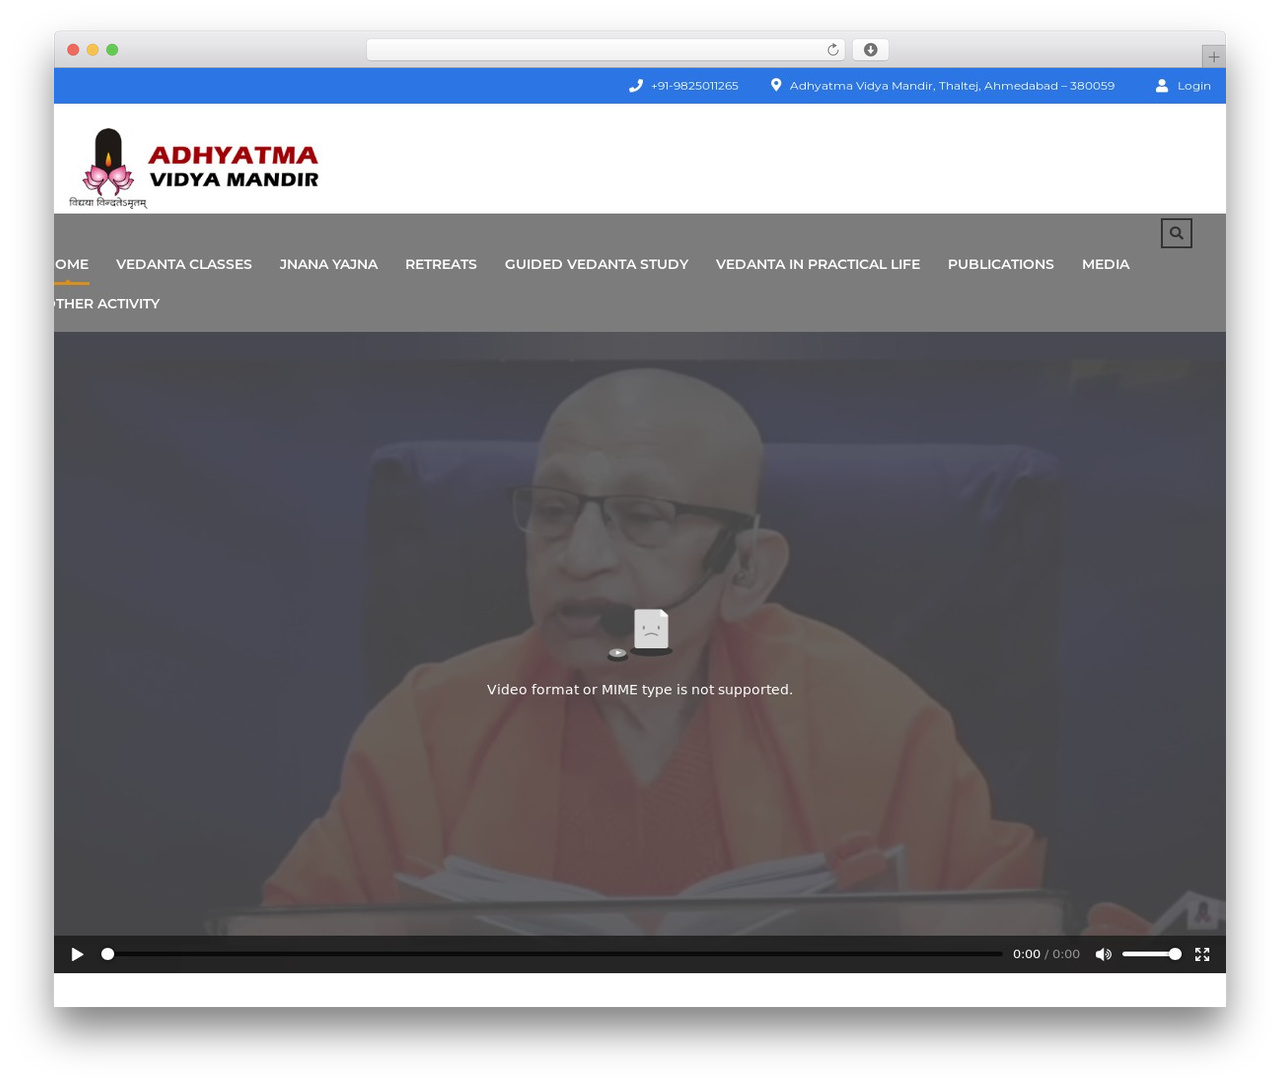Click the Adhyatma Vidya Mandir logo
The width and height of the screenshot is (1280, 1084).
194,168
